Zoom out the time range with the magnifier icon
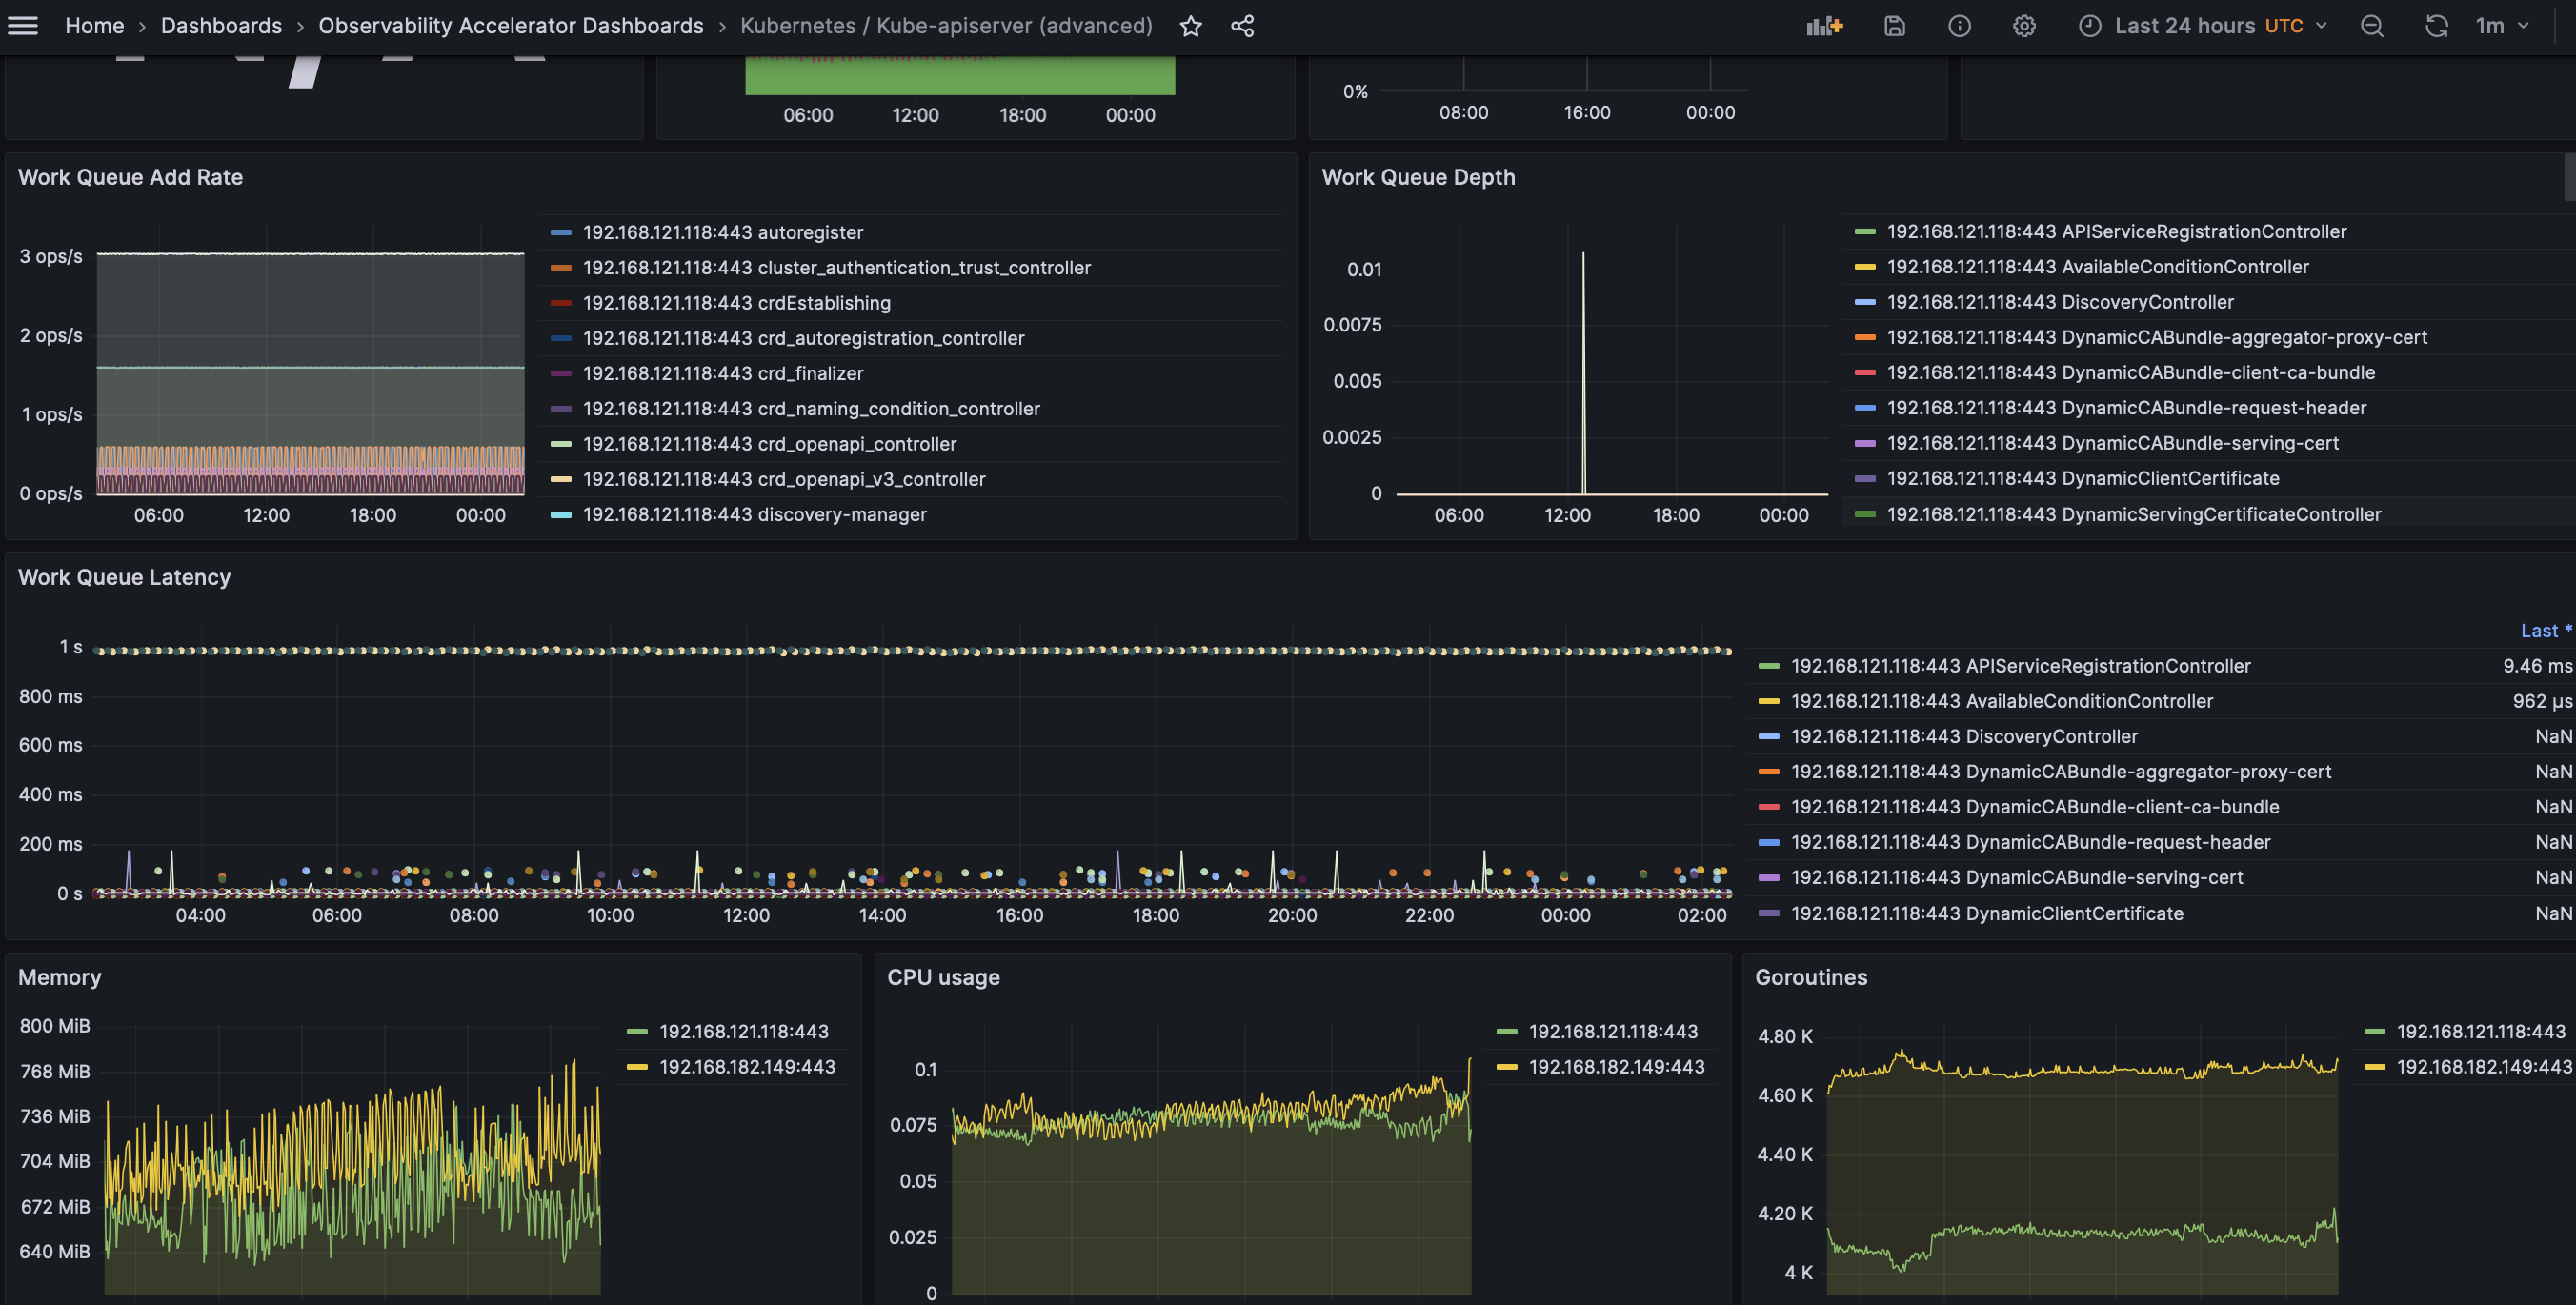The width and height of the screenshot is (2576, 1305). pos(2371,25)
